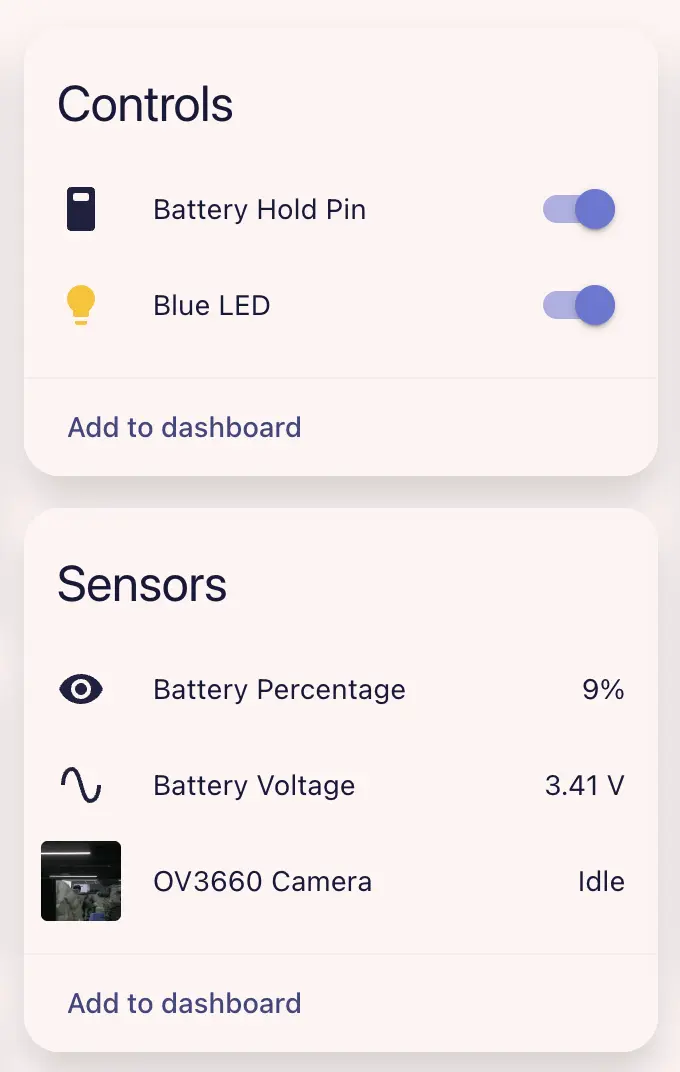Click the 3.41 V voltage reading

click(x=584, y=786)
